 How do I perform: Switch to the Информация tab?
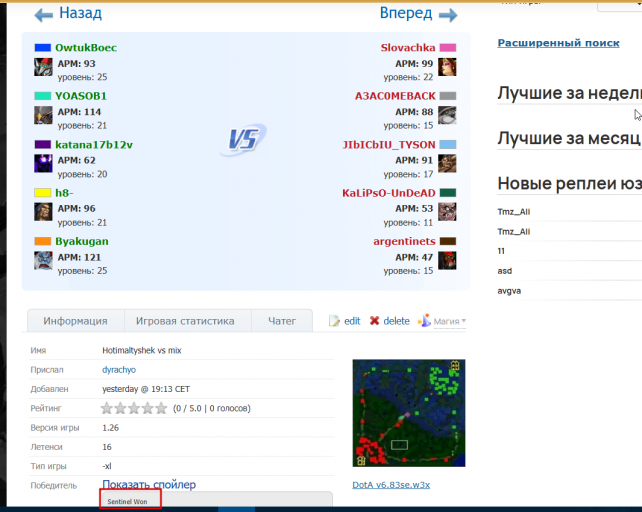point(75,321)
